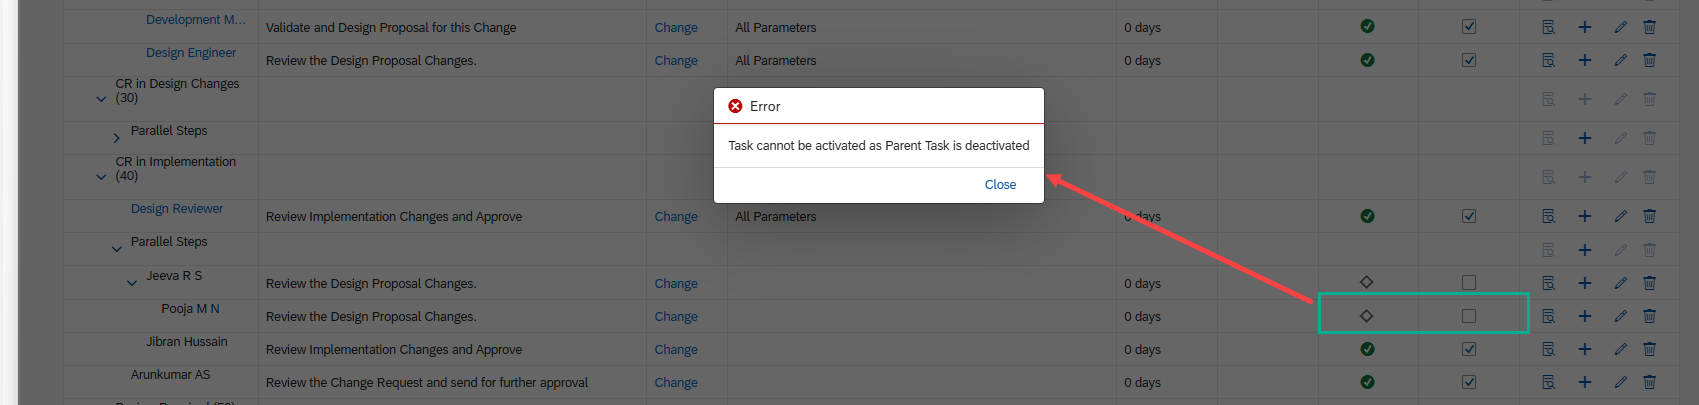This screenshot has width=1699, height=405.
Task: Check the Jeeva R S activation checkbox
Action: [1468, 283]
